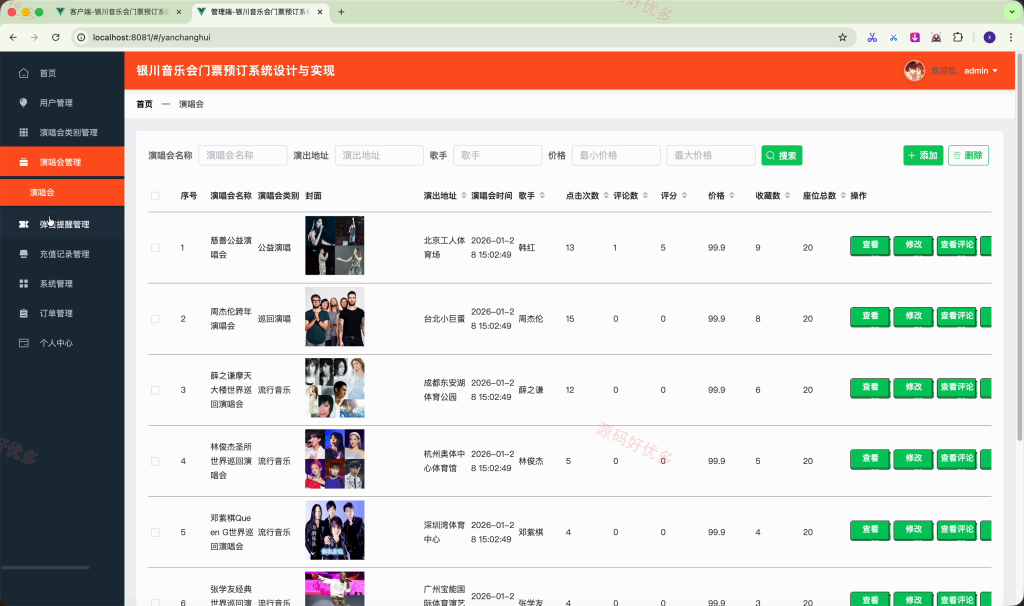This screenshot has width=1024, height=606.
Task: Focus the 歌手 search field
Action: [498, 155]
